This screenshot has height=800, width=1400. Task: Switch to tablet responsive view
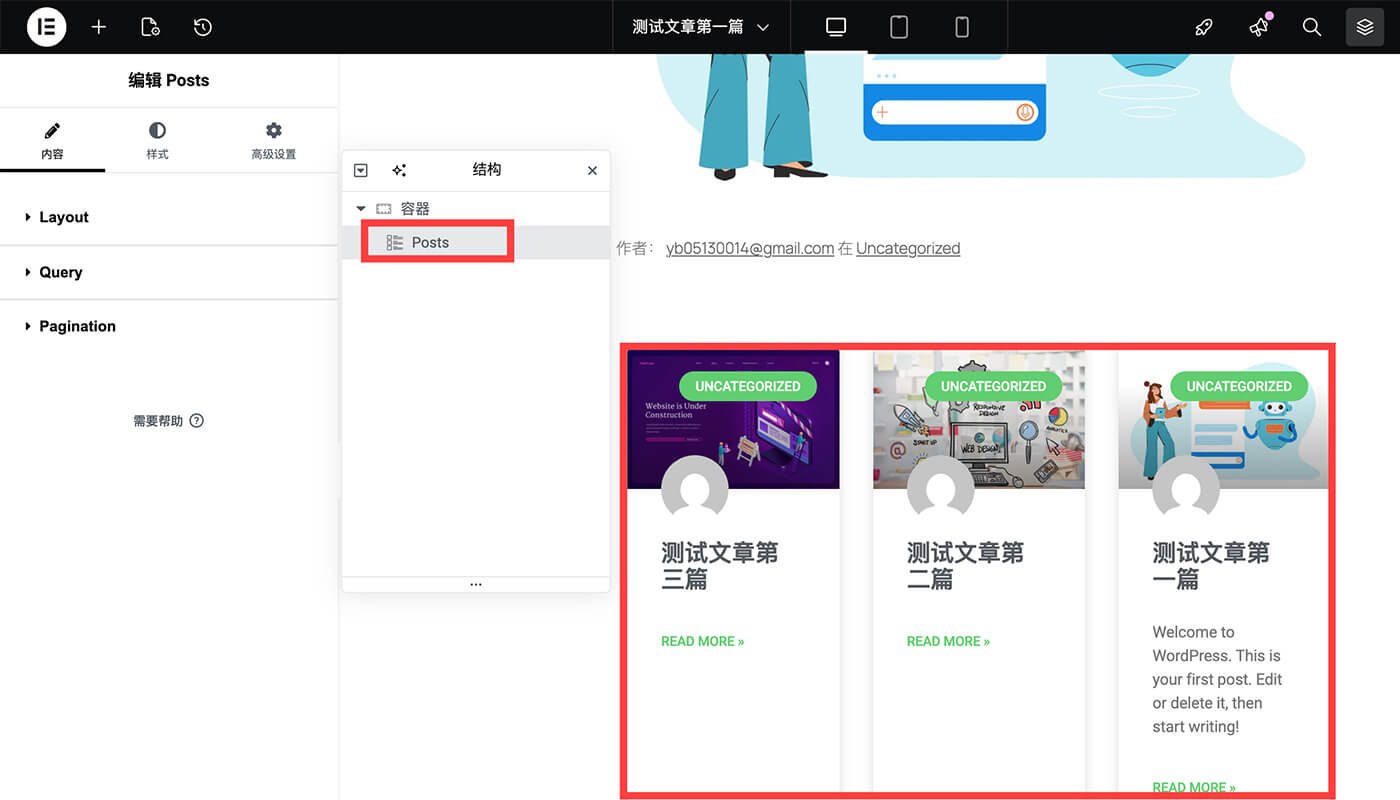pos(898,27)
